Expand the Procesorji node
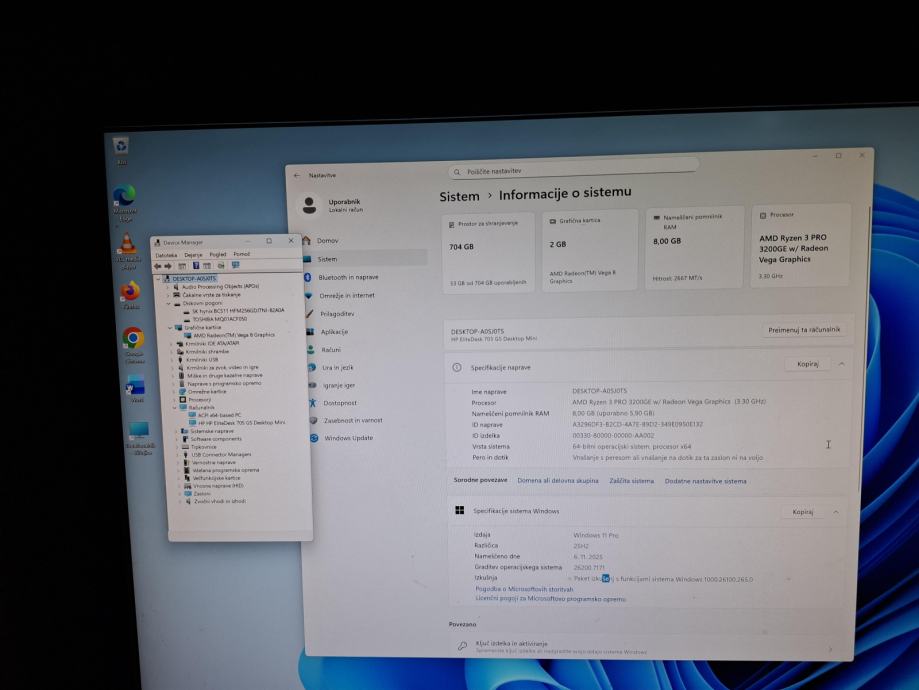 174,399
